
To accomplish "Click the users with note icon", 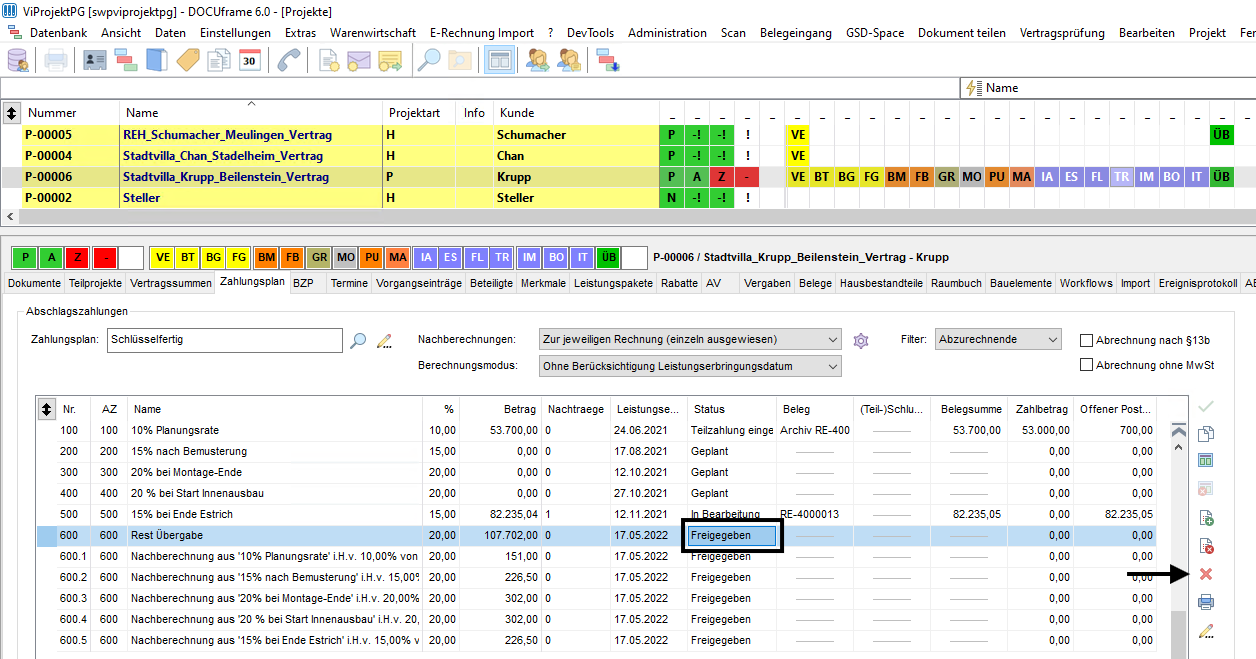I will click(x=569, y=60).
